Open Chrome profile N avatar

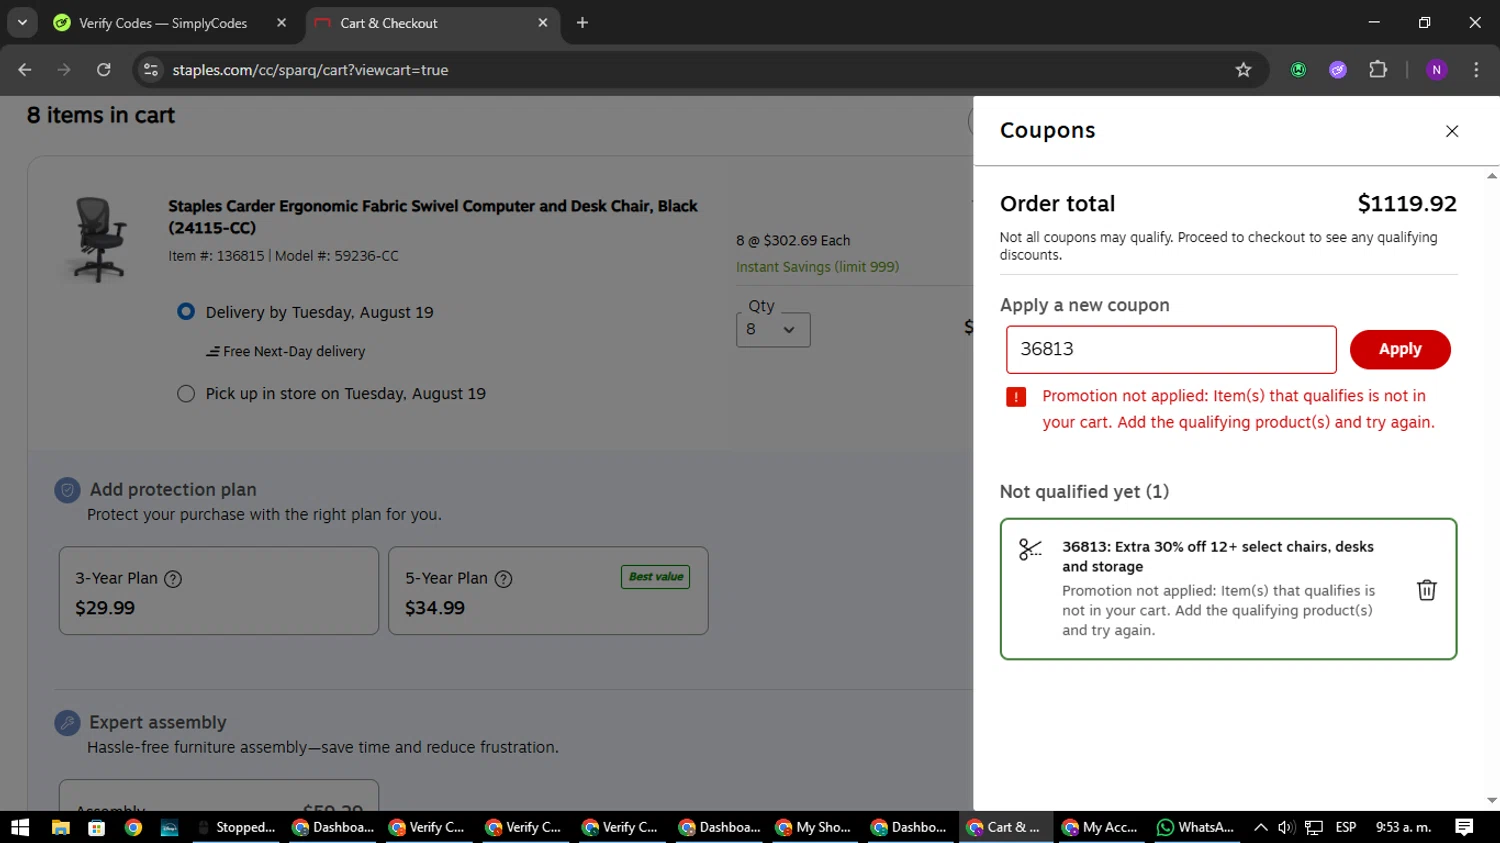[1437, 70]
